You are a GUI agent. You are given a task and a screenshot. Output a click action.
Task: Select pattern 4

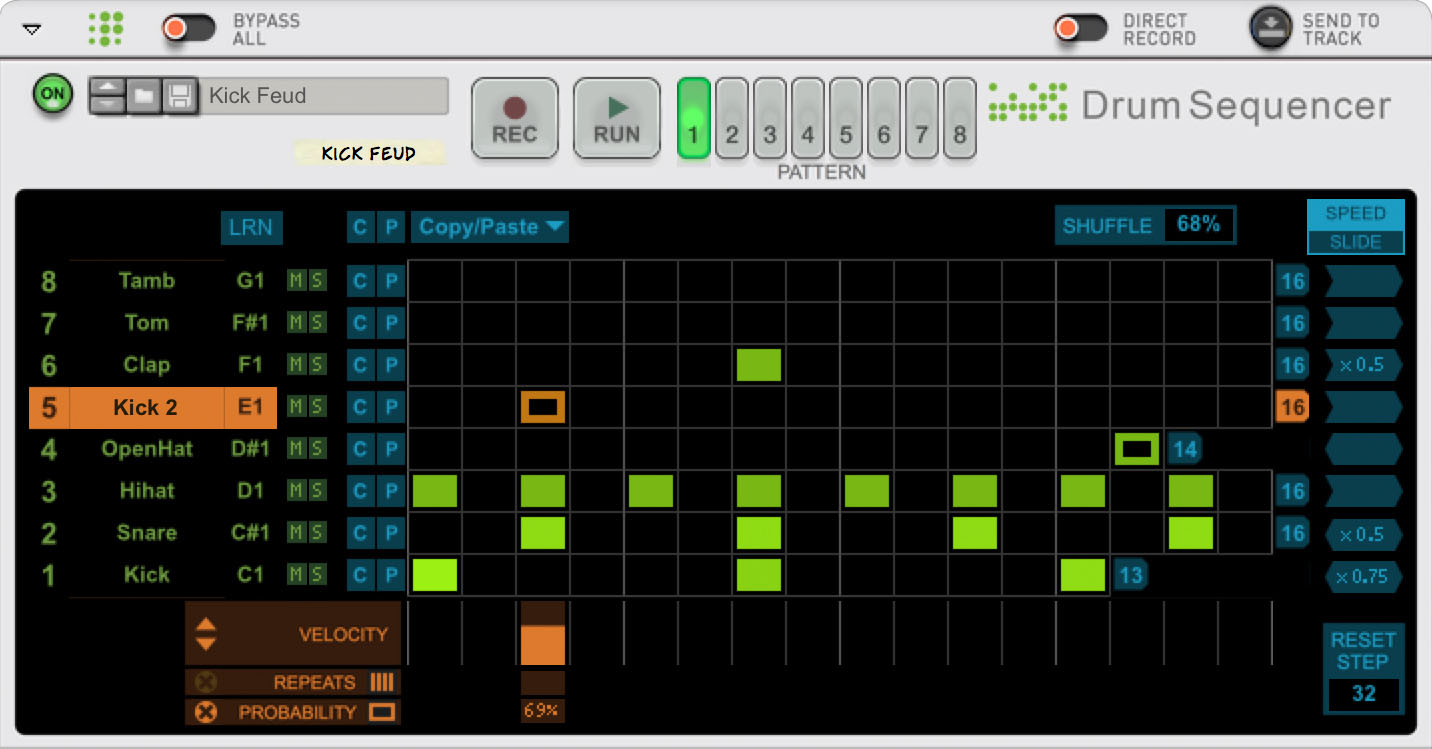pyautogui.click(x=807, y=119)
